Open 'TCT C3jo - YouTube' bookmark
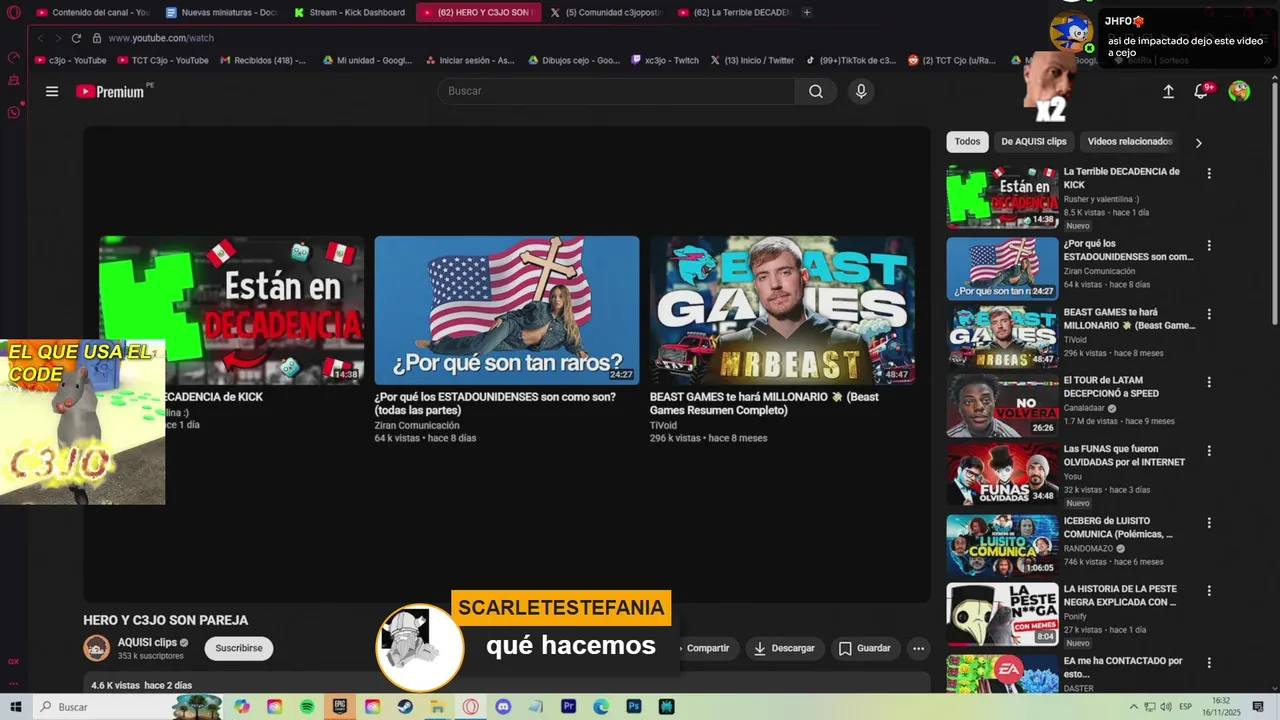The image size is (1280, 720). 163,60
